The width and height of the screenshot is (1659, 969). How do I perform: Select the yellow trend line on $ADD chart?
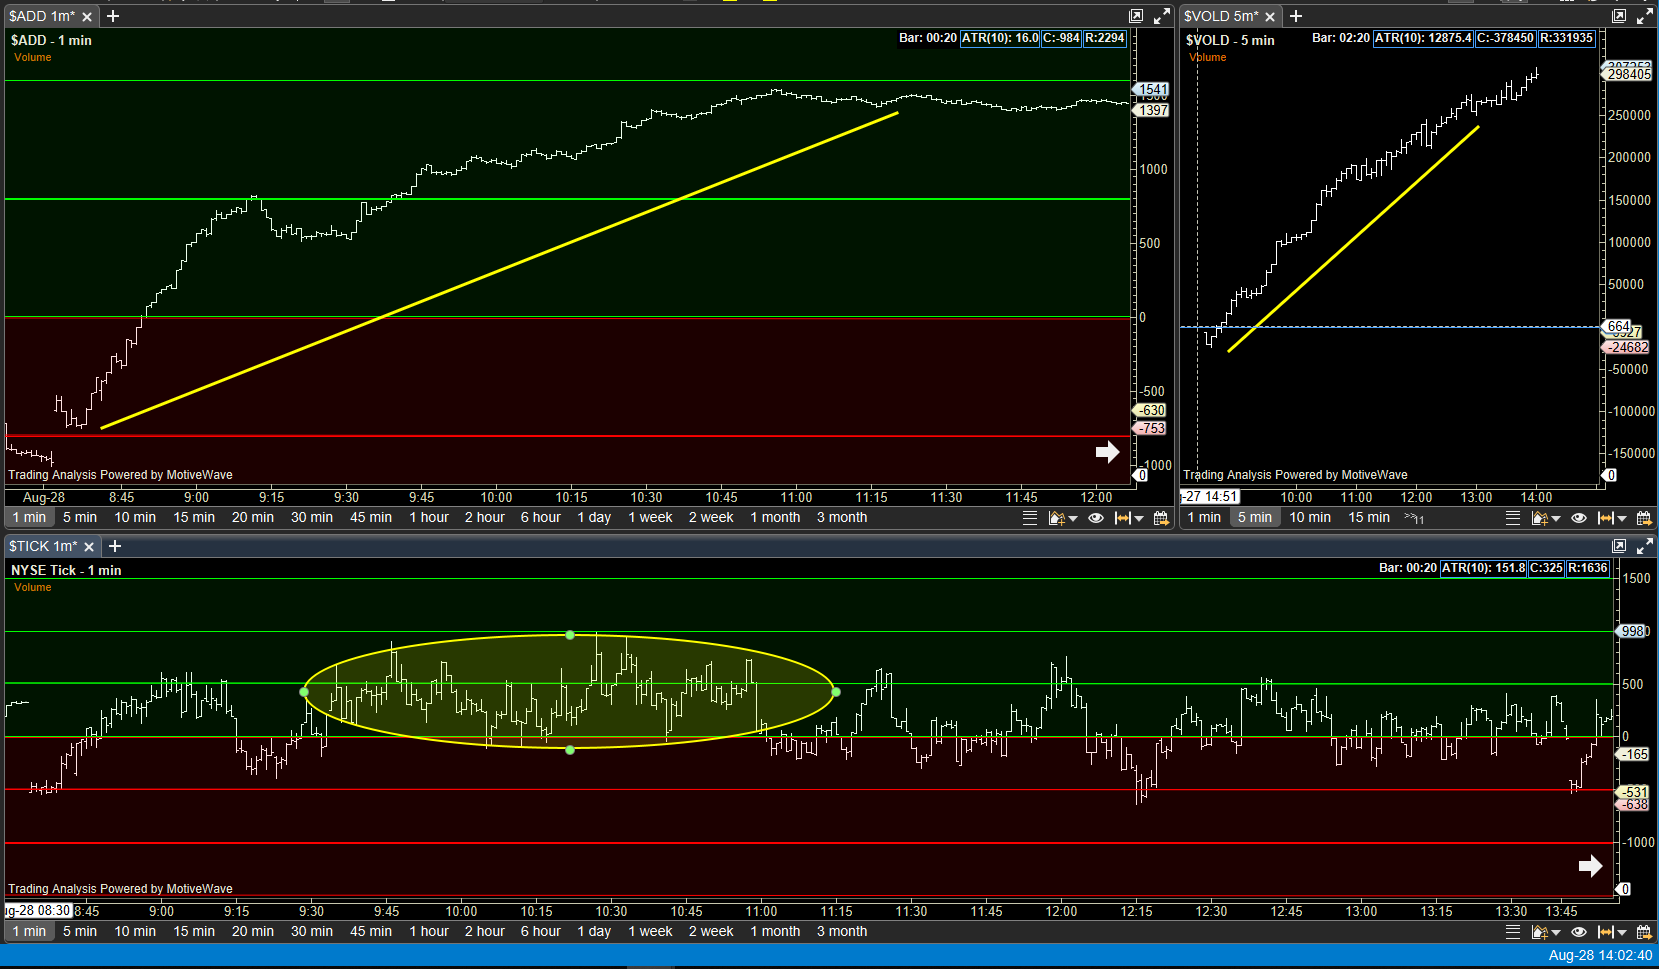point(500,270)
